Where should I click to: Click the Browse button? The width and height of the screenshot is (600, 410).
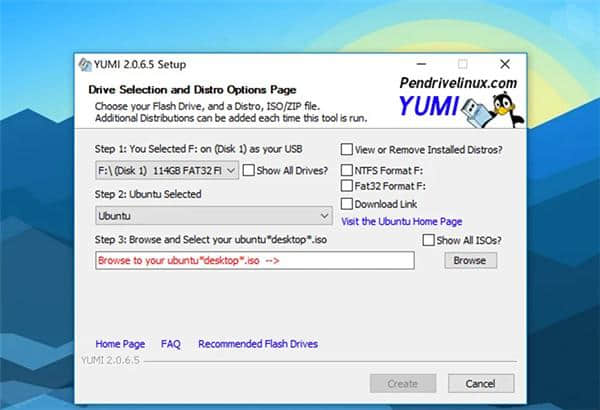tap(470, 260)
